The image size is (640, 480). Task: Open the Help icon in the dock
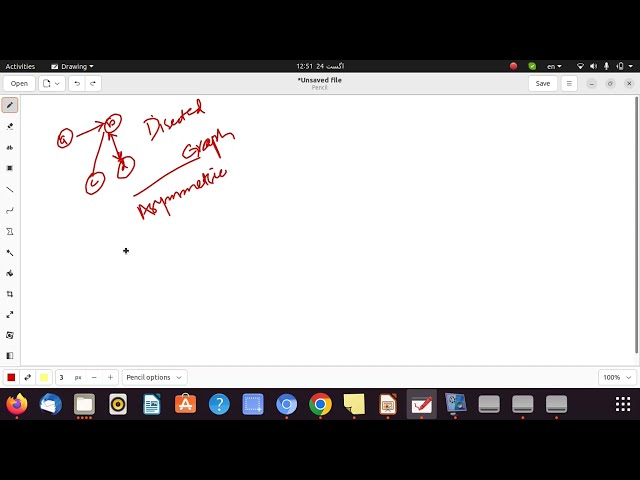click(x=219, y=404)
